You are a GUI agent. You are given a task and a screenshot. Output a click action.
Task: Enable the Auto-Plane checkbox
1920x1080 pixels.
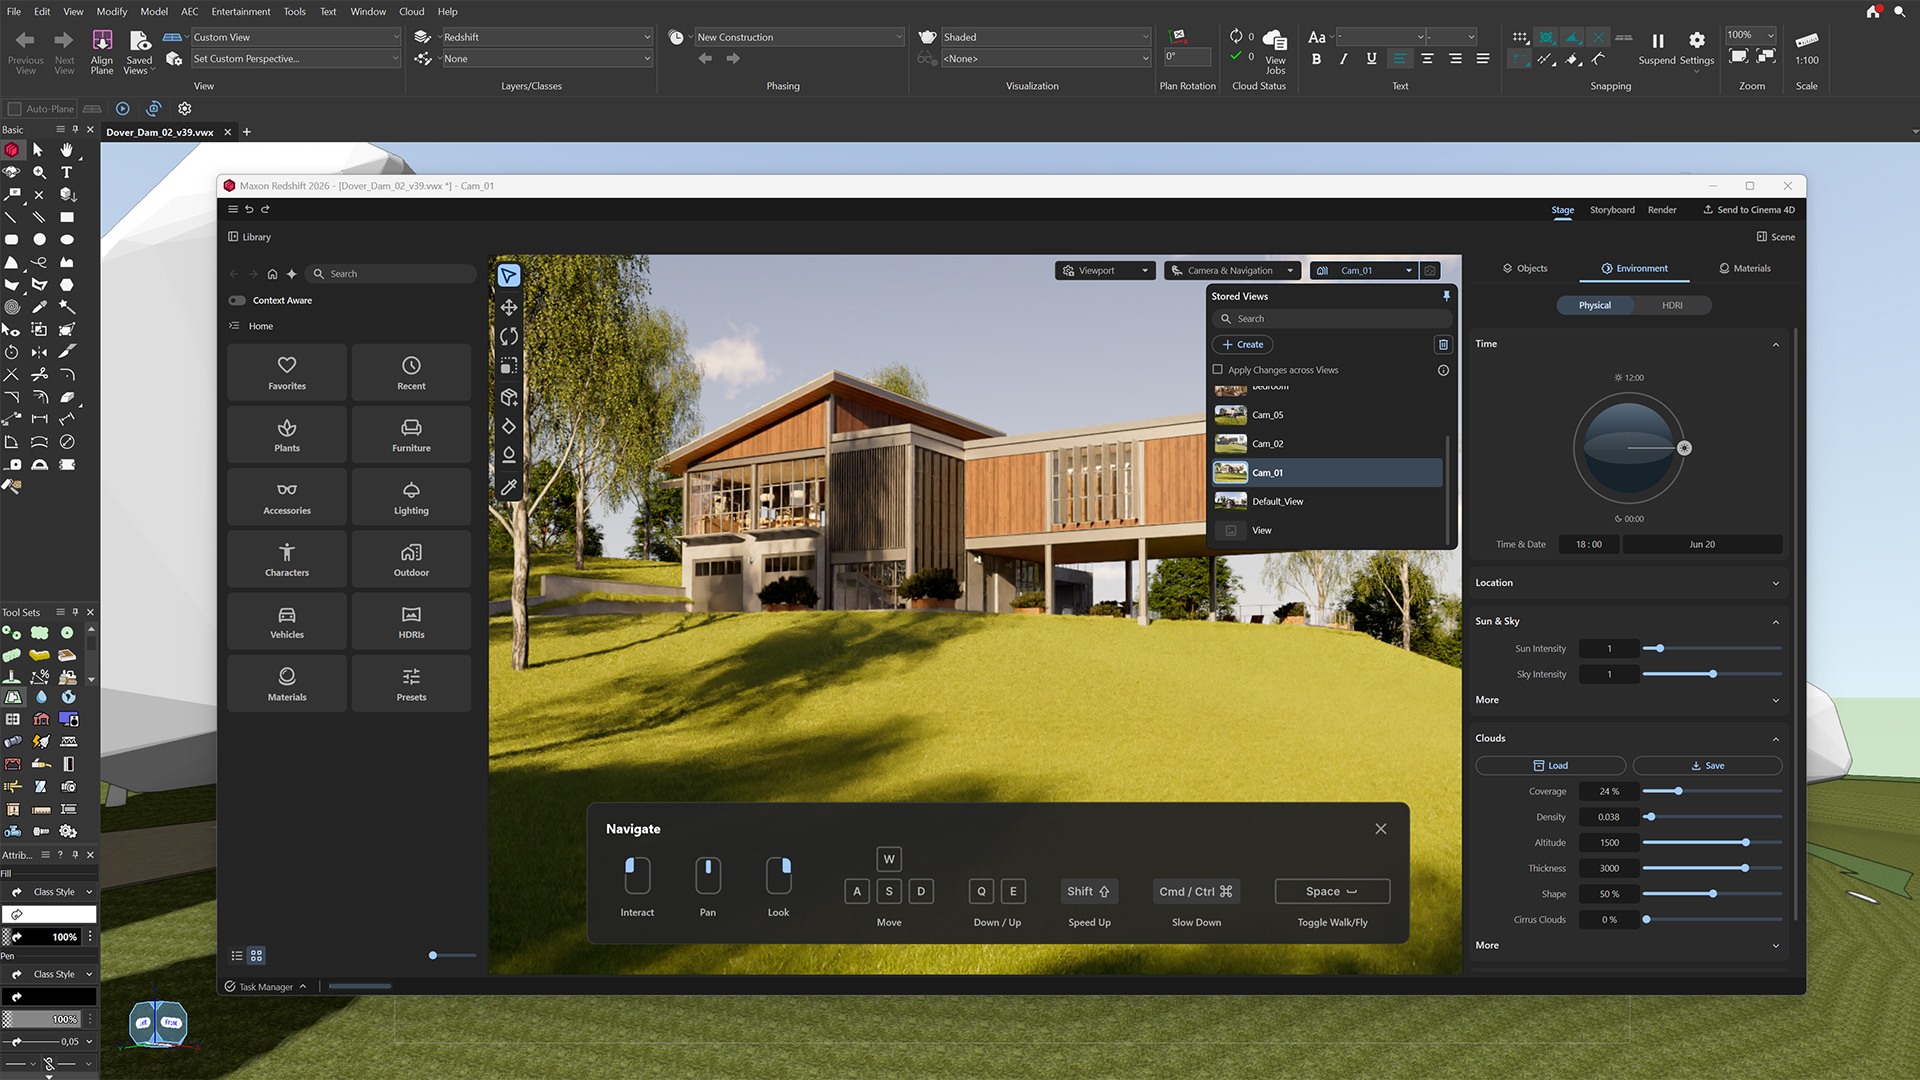[x=14, y=108]
